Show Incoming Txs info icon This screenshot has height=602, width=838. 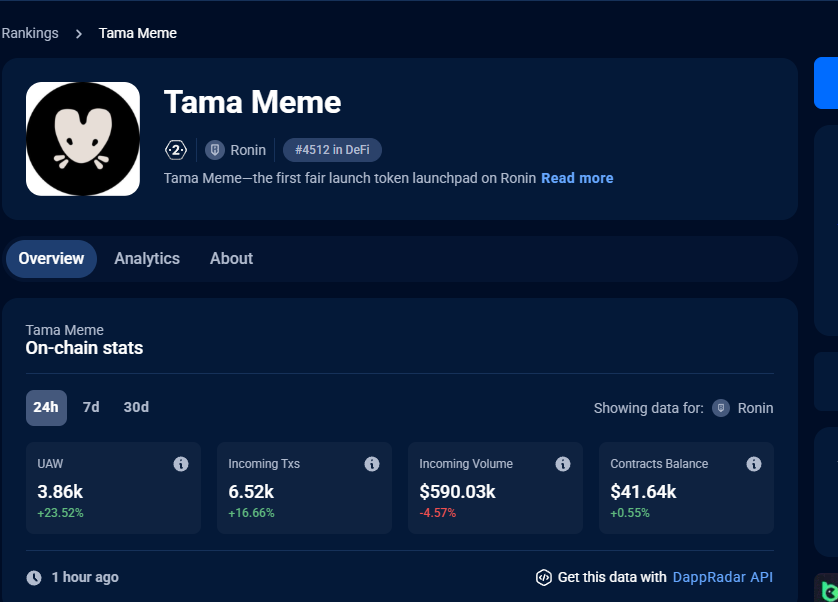372,464
